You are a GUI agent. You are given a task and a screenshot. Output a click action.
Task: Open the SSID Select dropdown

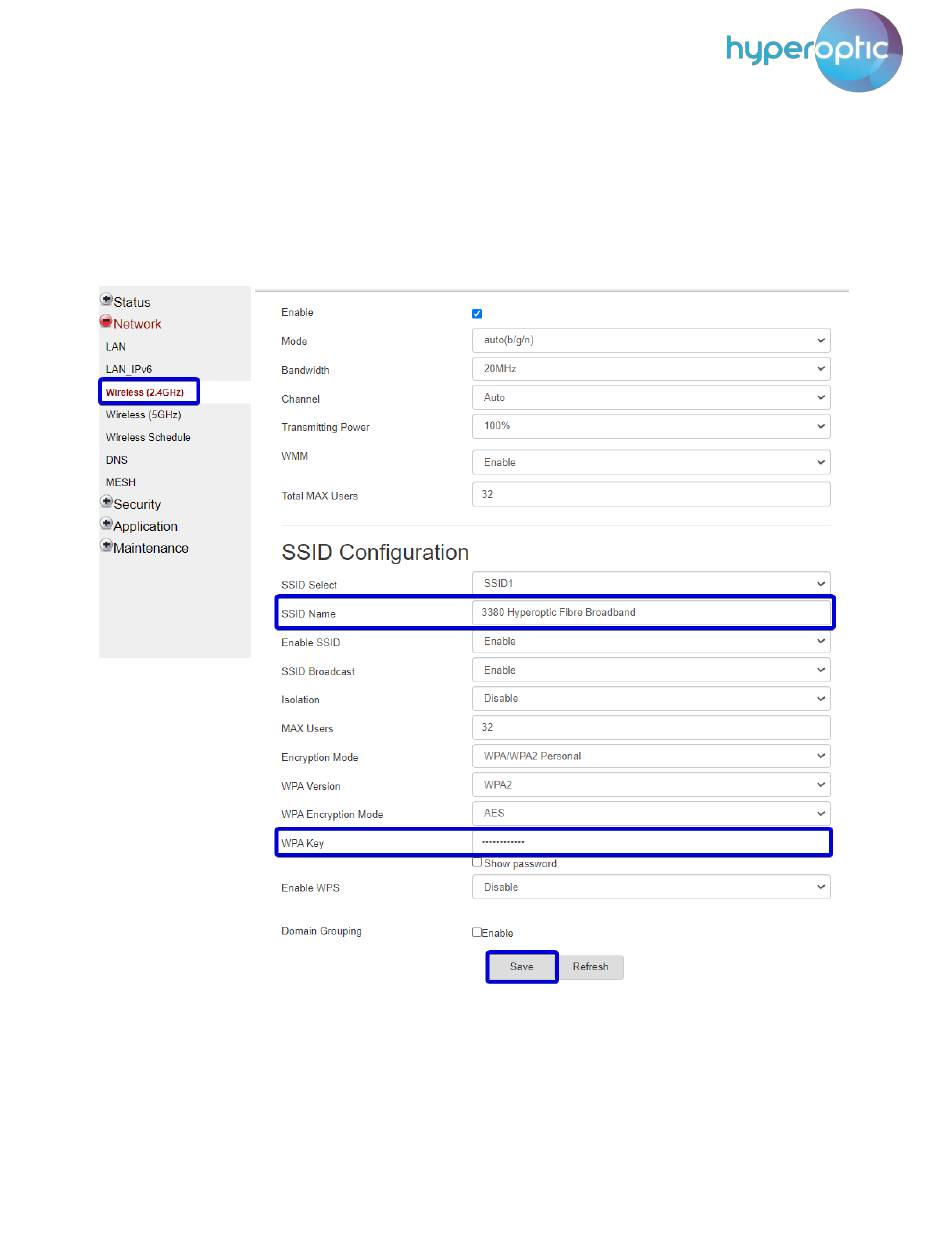651,583
